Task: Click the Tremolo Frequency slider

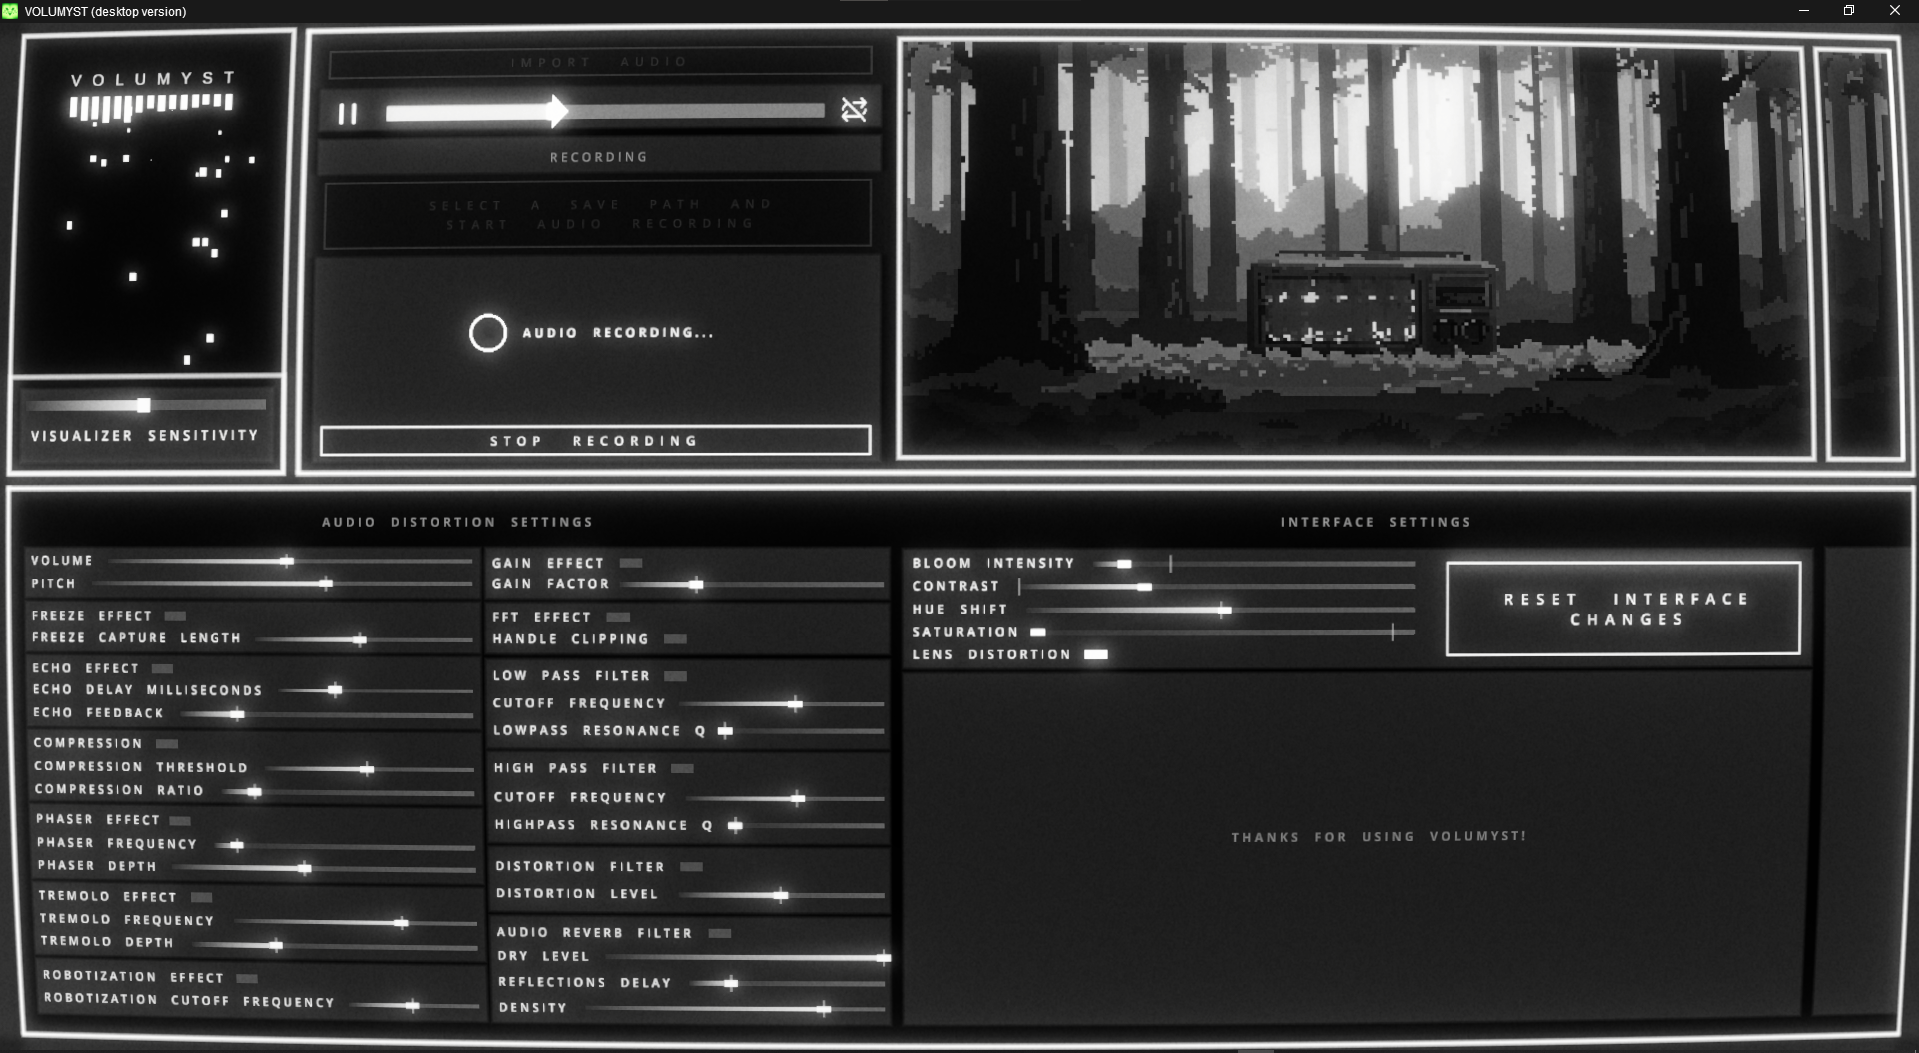Action: coord(355,923)
